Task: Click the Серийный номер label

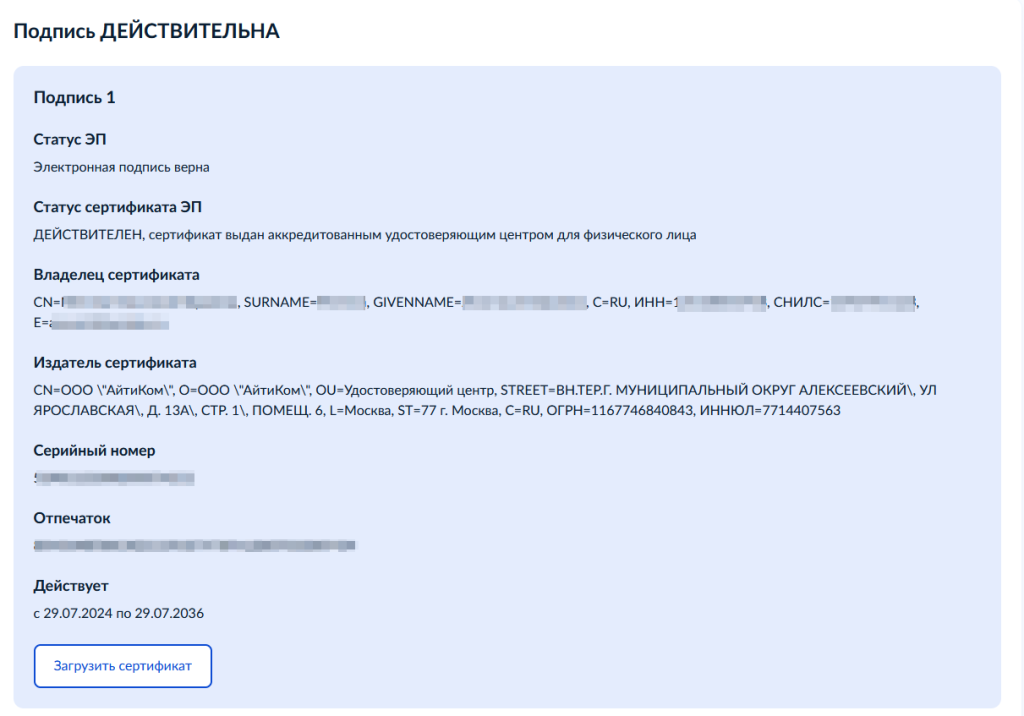Action: point(94,451)
